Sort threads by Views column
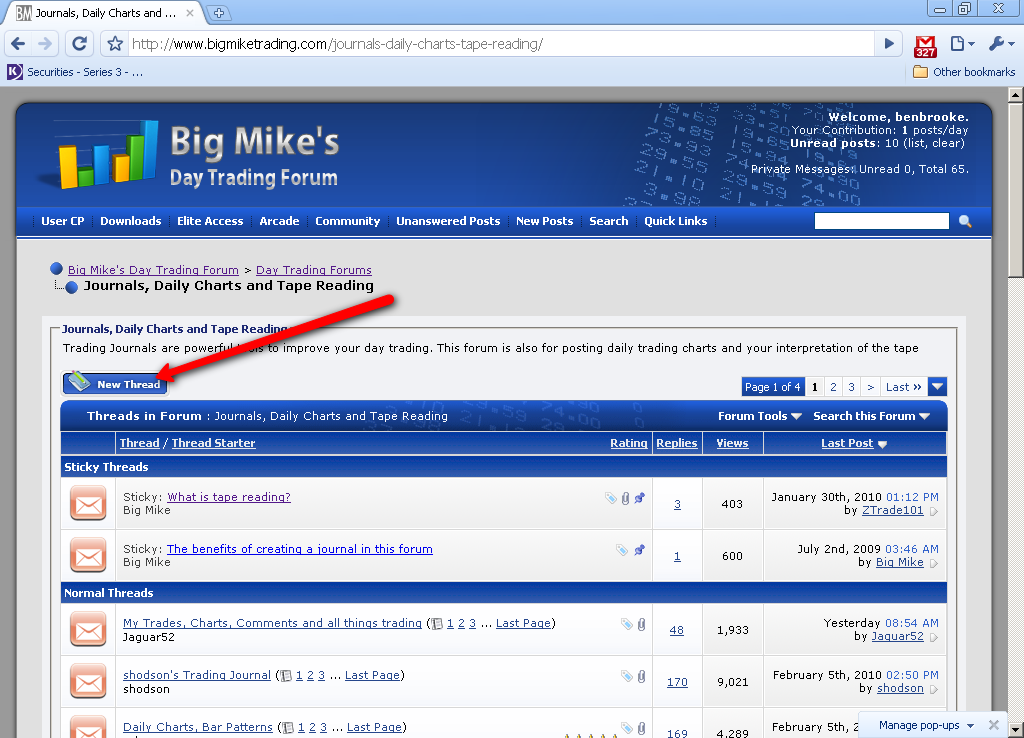This screenshot has width=1024, height=738. pos(732,443)
